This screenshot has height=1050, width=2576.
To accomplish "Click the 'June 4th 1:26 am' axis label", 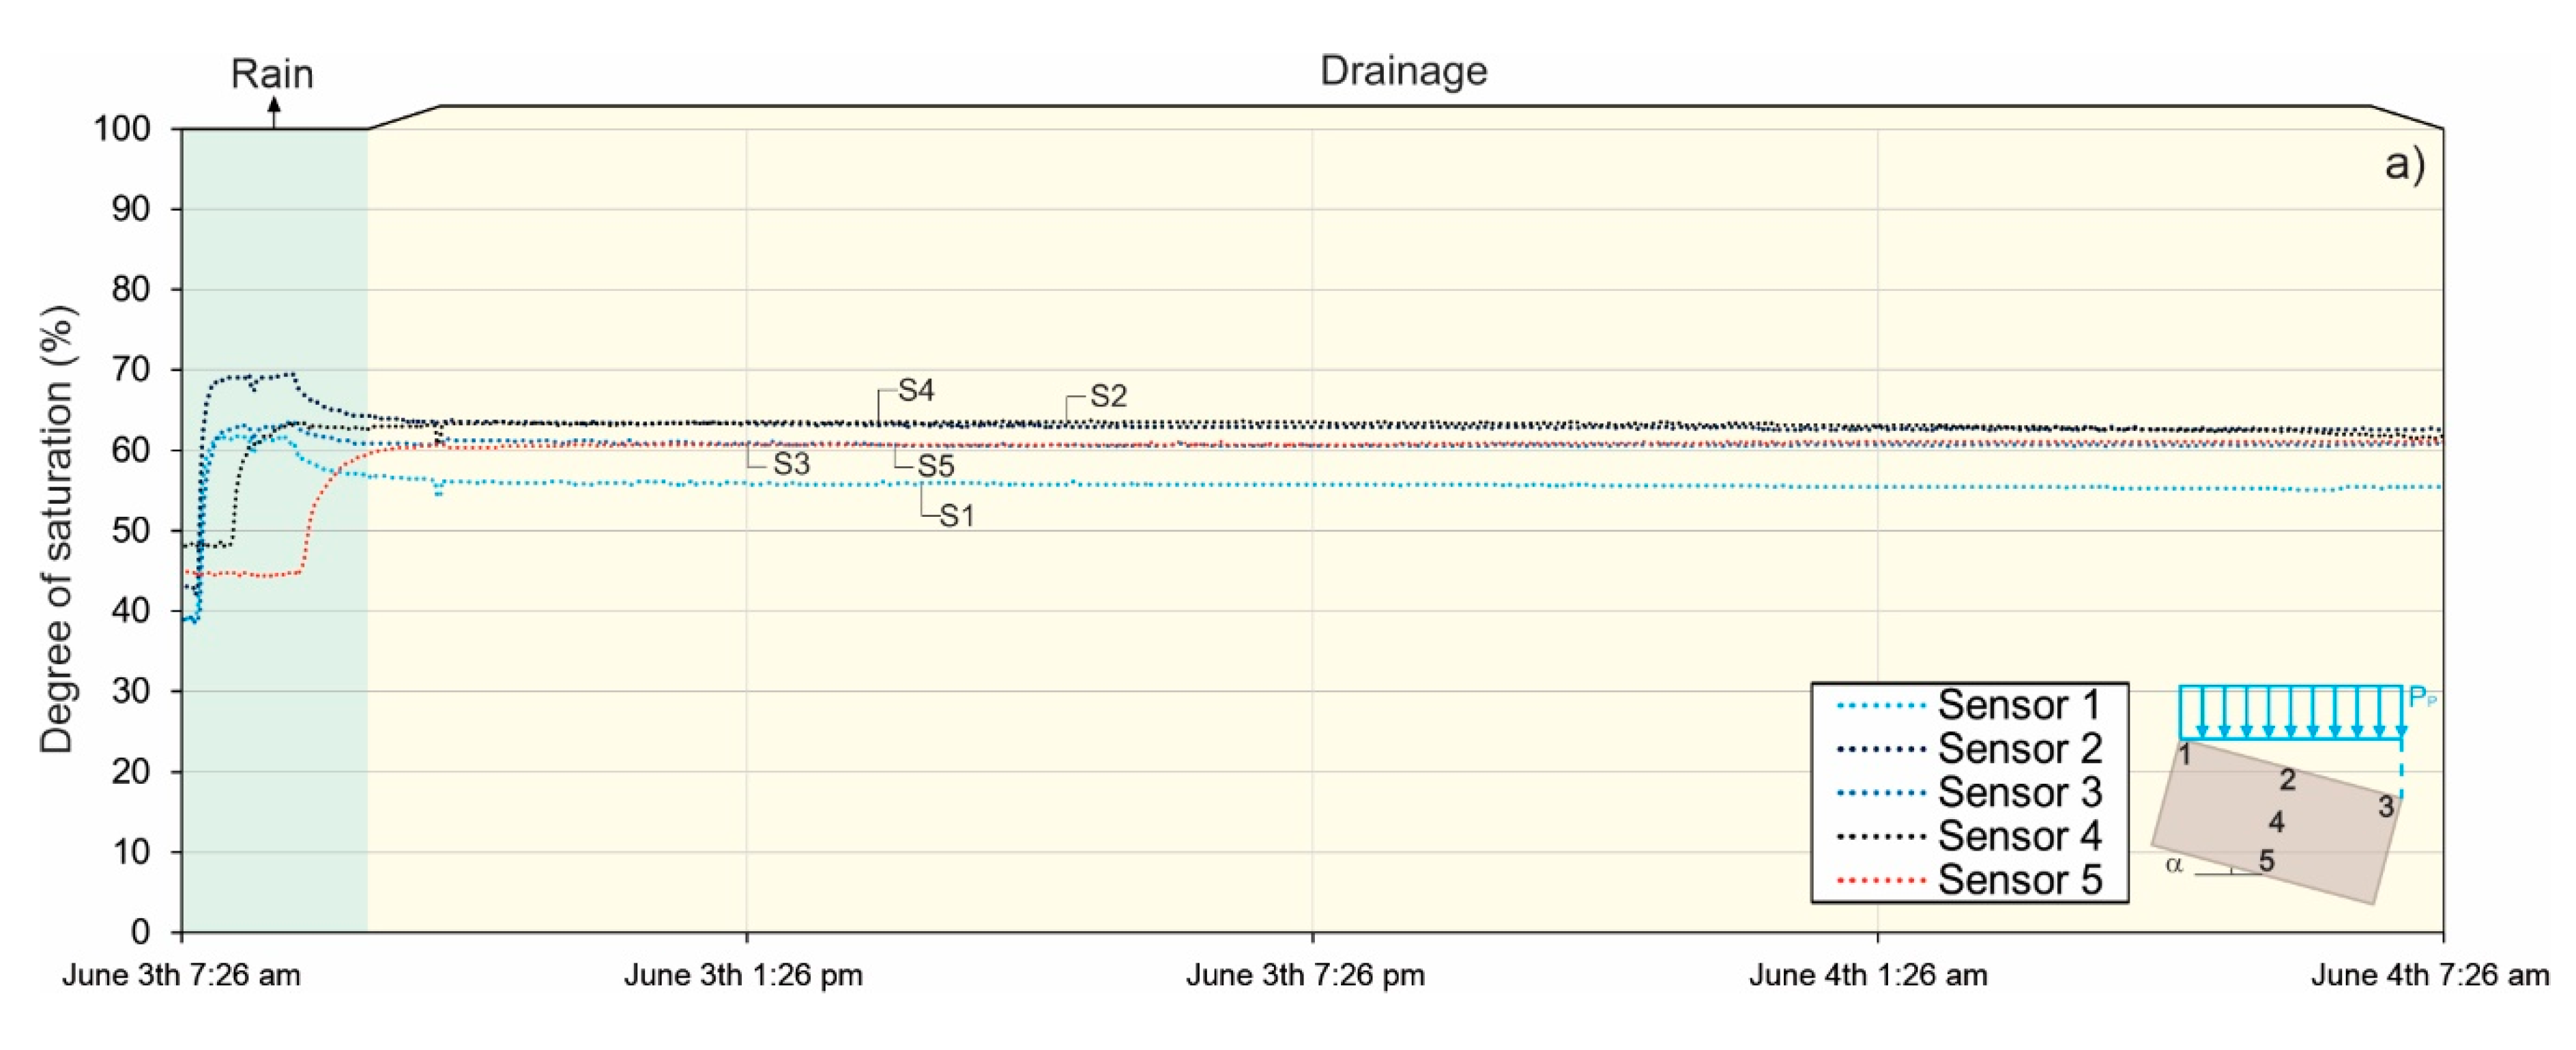I will (1867, 975).
